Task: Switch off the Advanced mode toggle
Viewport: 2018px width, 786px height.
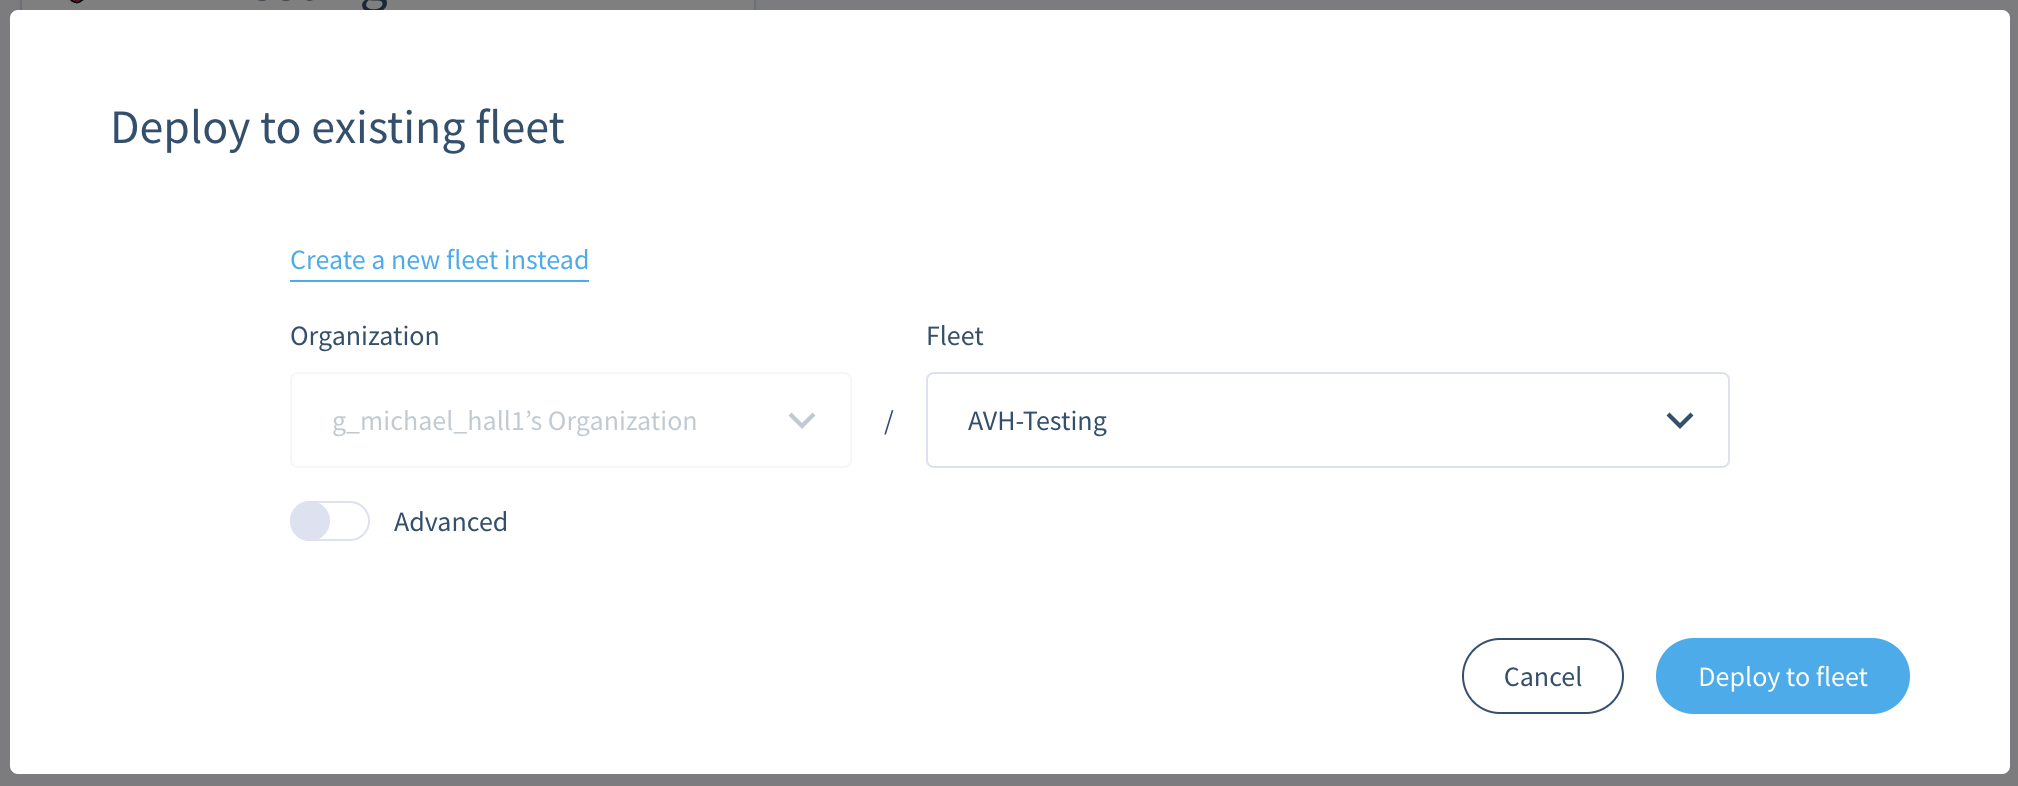Action: coord(329,521)
